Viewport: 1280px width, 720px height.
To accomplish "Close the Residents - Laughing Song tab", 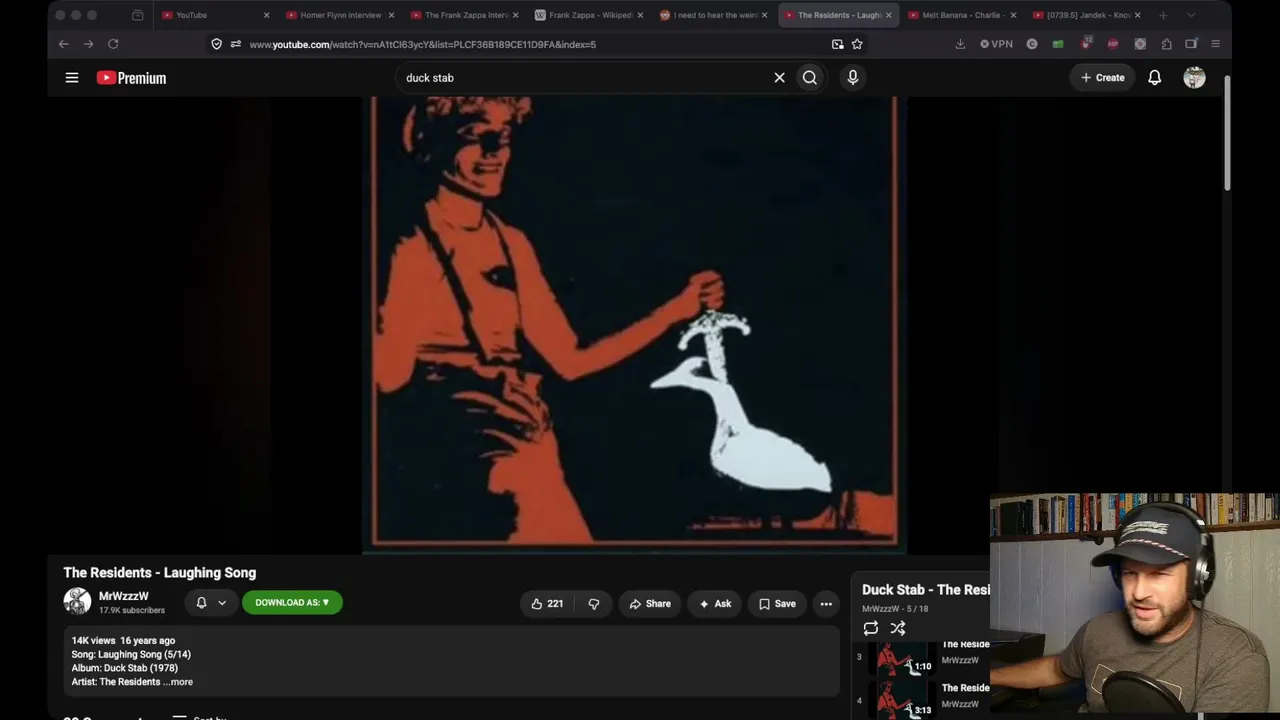I will click(888, 15).
